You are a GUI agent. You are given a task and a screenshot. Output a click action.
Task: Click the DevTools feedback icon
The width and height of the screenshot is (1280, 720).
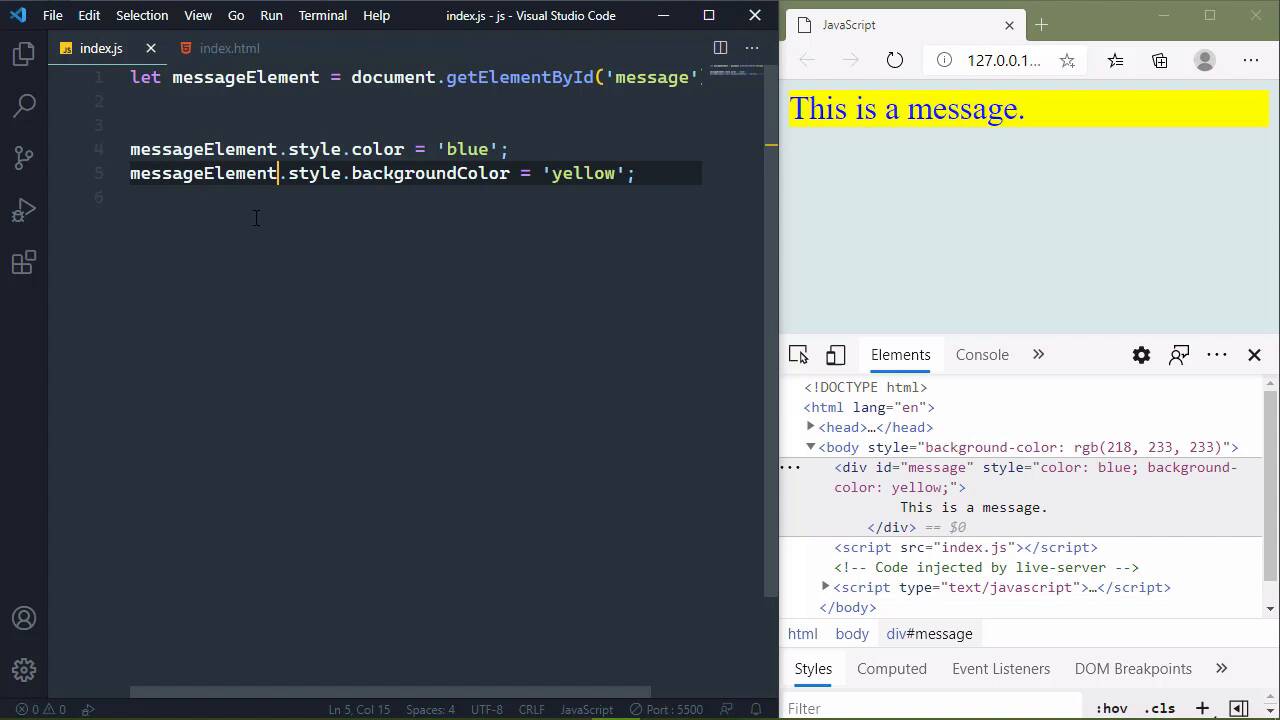tap(1179, 355)
